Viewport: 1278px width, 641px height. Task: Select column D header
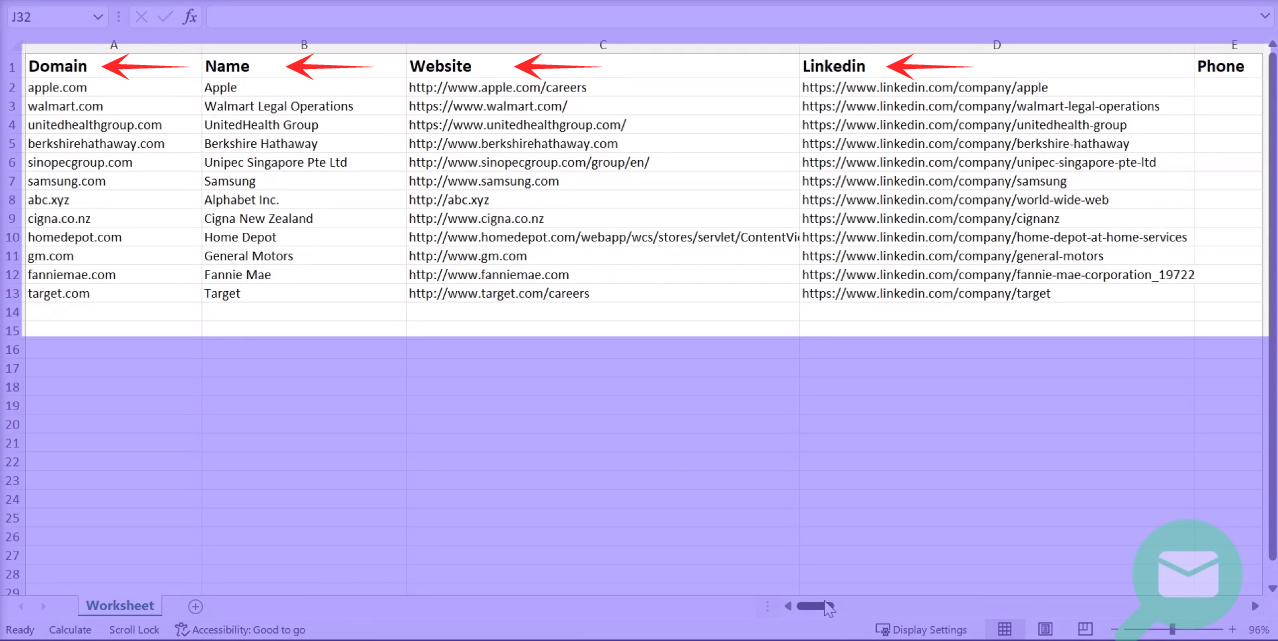pos(997,45)
